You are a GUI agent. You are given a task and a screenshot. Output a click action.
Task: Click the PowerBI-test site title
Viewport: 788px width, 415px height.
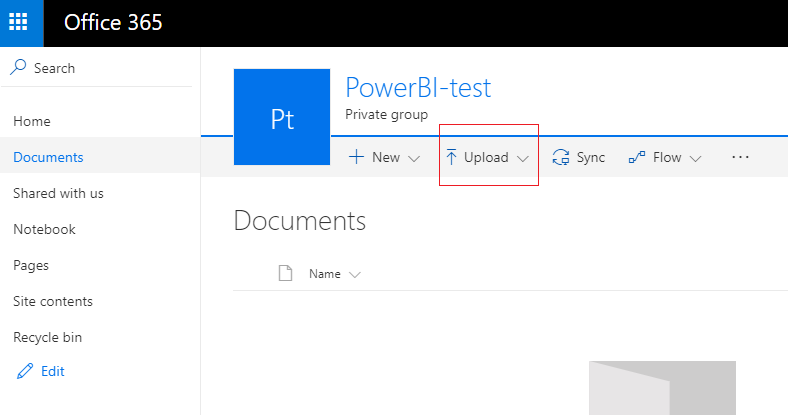click(x=418, y=87)
